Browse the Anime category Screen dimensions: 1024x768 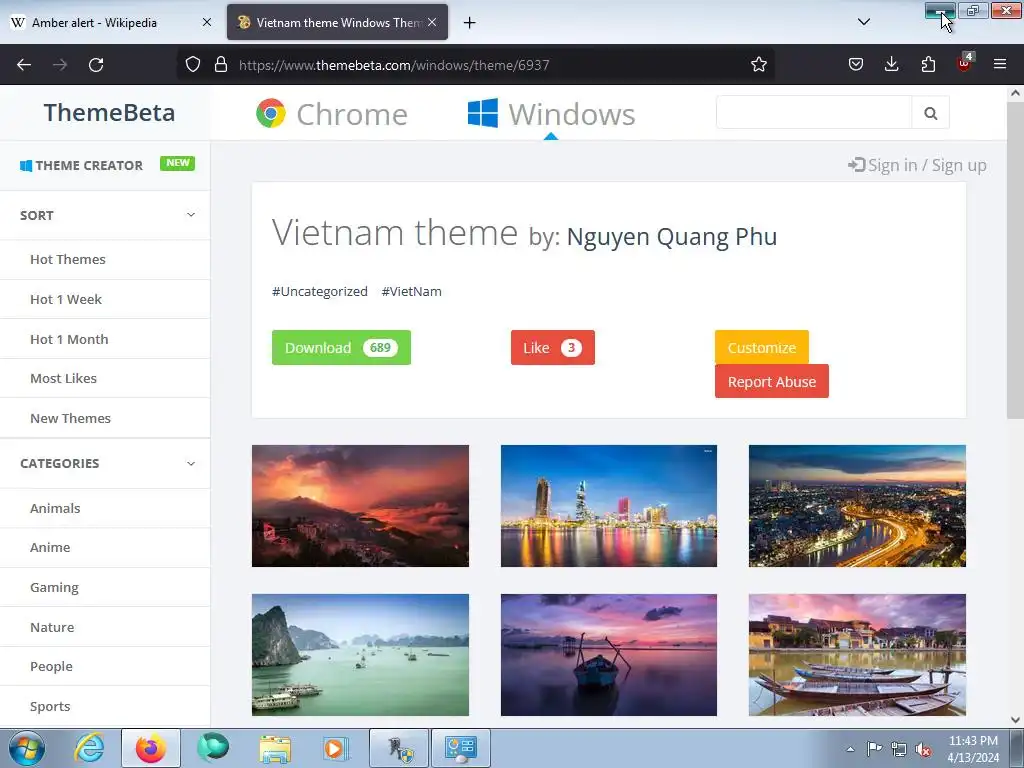(50, 547)
